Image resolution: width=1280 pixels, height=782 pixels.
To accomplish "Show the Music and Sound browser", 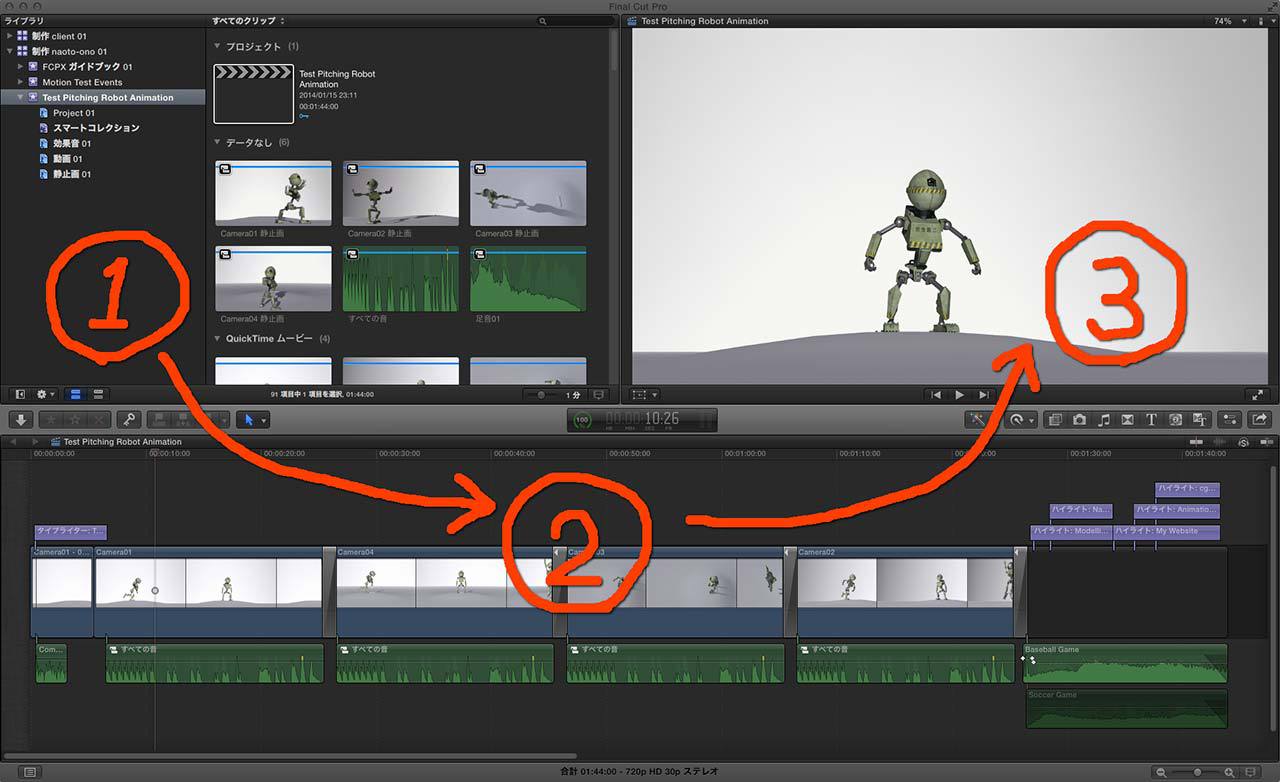I will coord(1103,420).
